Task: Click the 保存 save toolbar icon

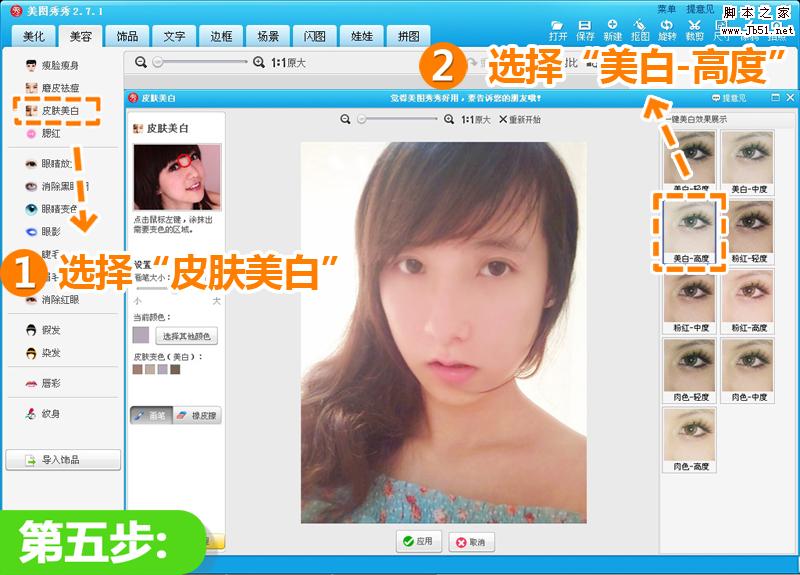Action: pos(585,31)
